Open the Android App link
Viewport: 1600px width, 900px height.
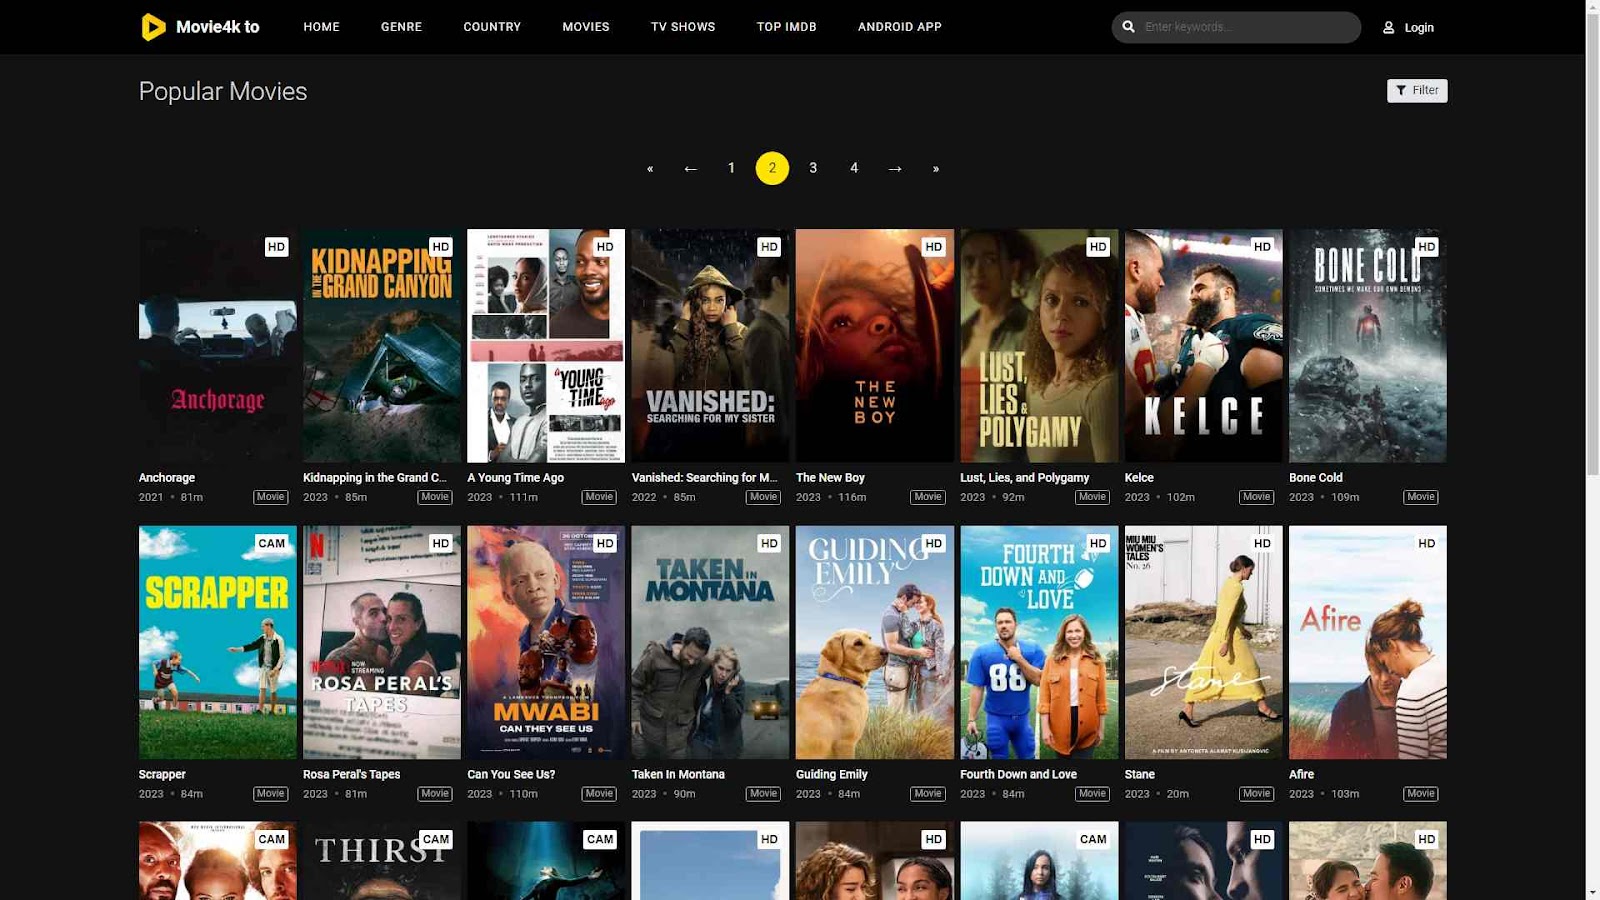[x=900, y=27]
